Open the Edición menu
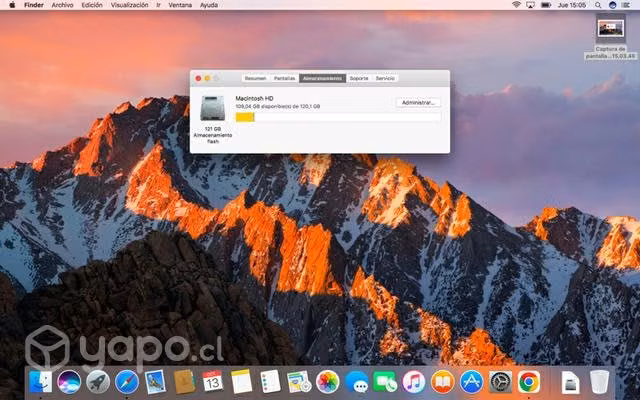This screenshot has width=640, height=400. click(92, 5)
